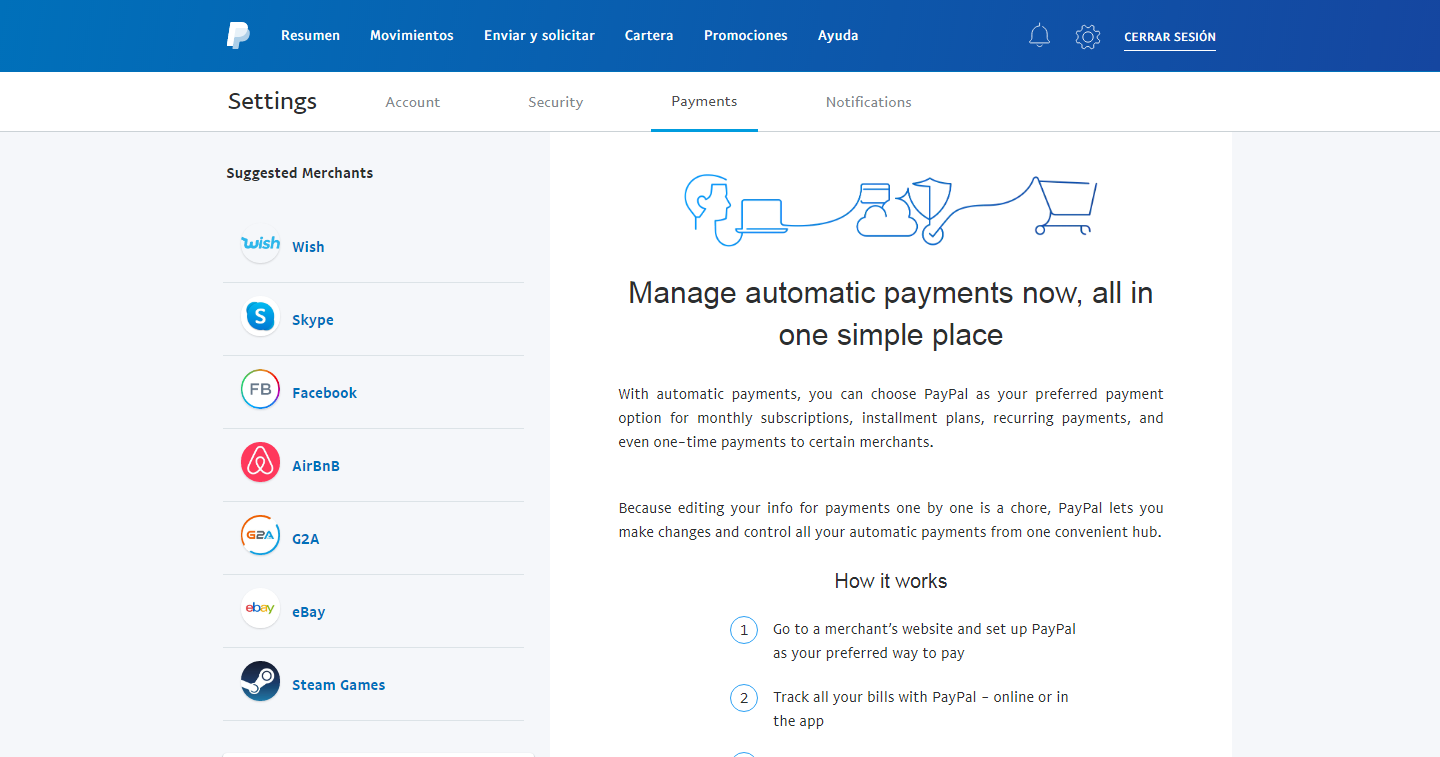Open the Cartera menu item
1440x757 pixels.
coord(649,35)
